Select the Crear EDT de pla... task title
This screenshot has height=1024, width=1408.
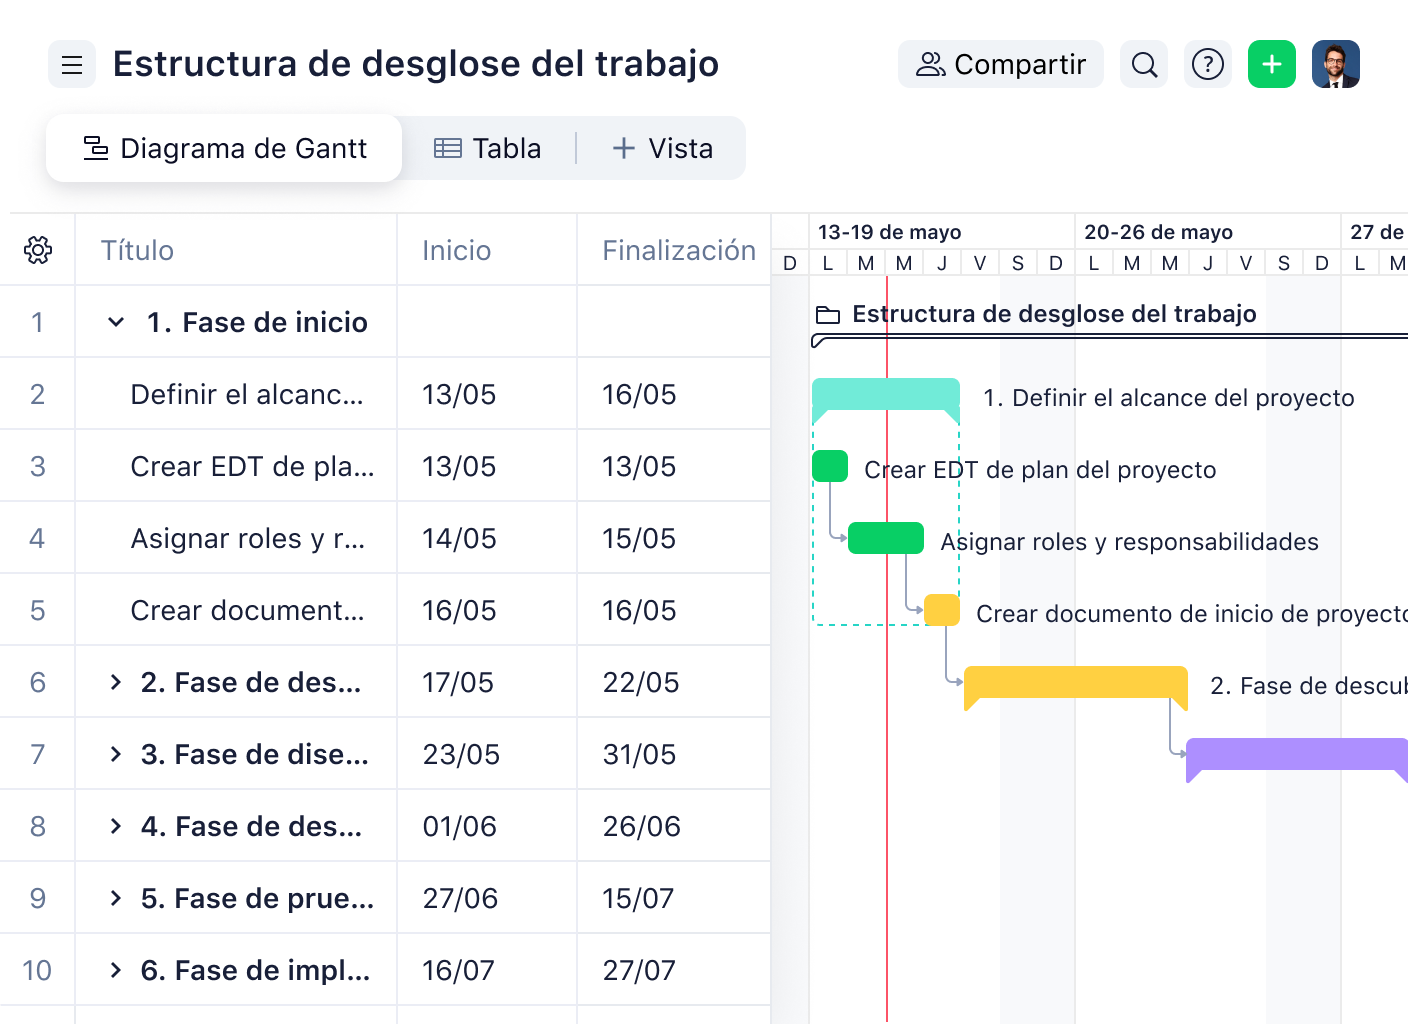[252, 466]
